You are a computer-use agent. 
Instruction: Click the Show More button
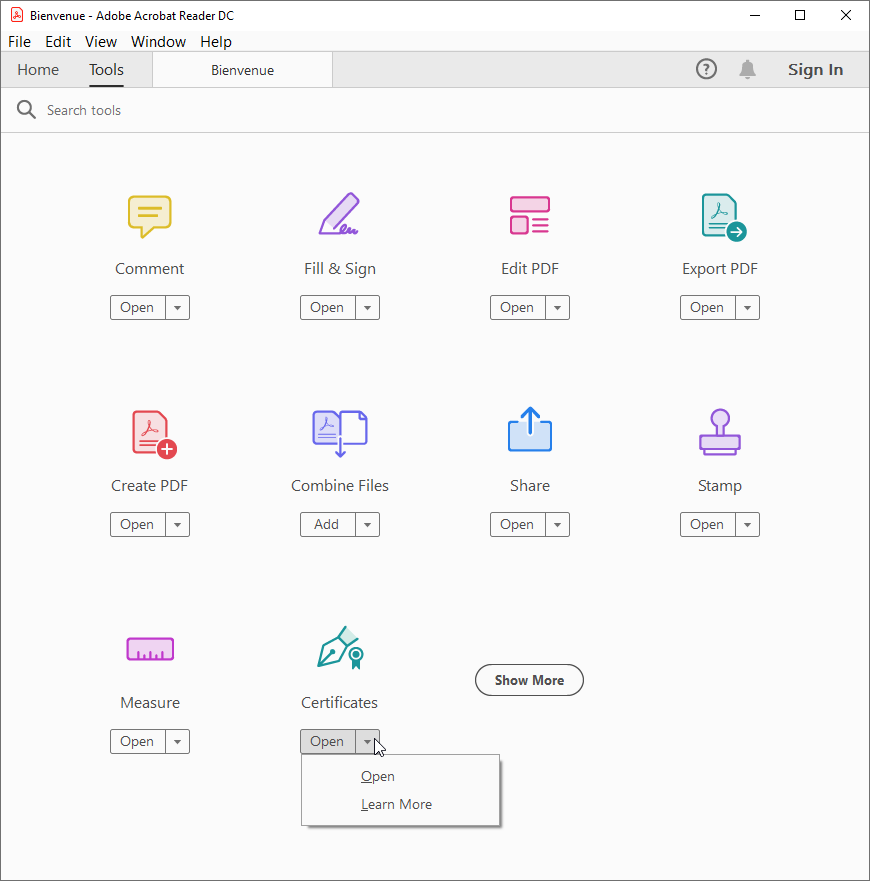pyautogui.click(x=529, y=680)
